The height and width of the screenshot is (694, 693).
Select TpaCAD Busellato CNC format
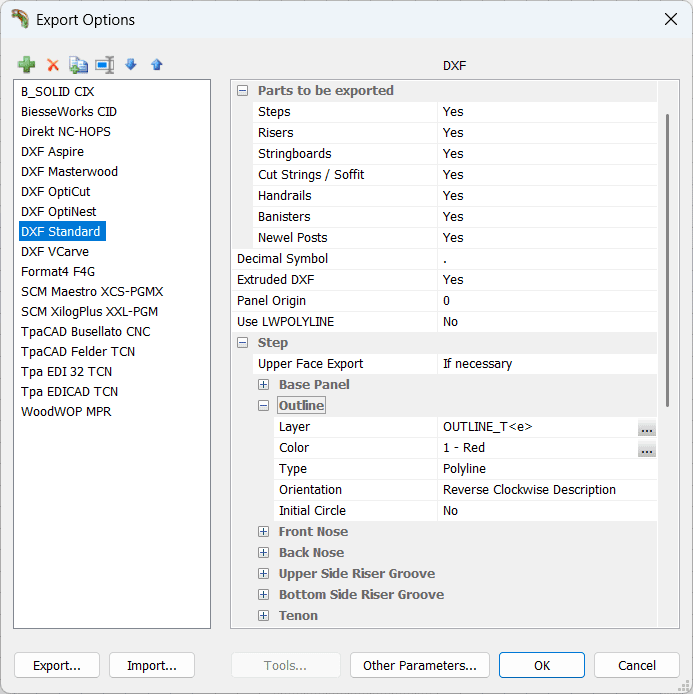85,332
